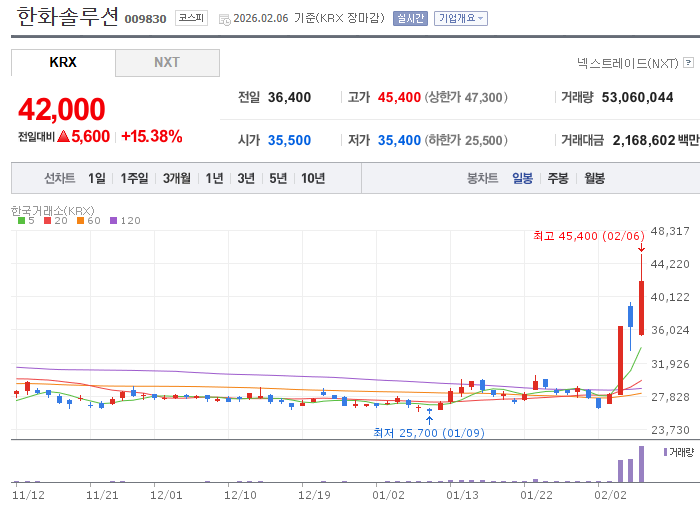
Task: Click the 48,317 price axis label
Action: pos(670,231)
